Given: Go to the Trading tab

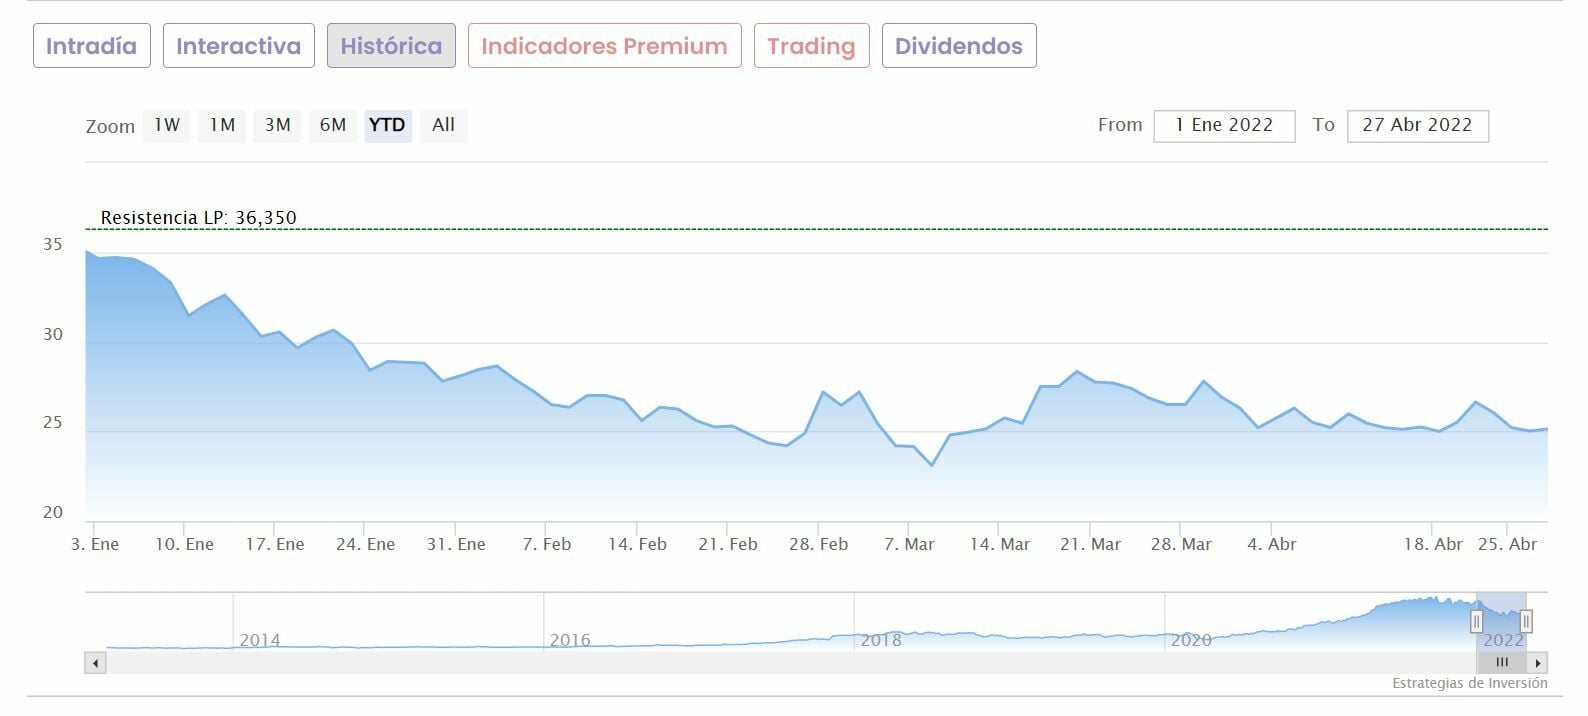Looking at the screenshot, I should tap(811, 46).
